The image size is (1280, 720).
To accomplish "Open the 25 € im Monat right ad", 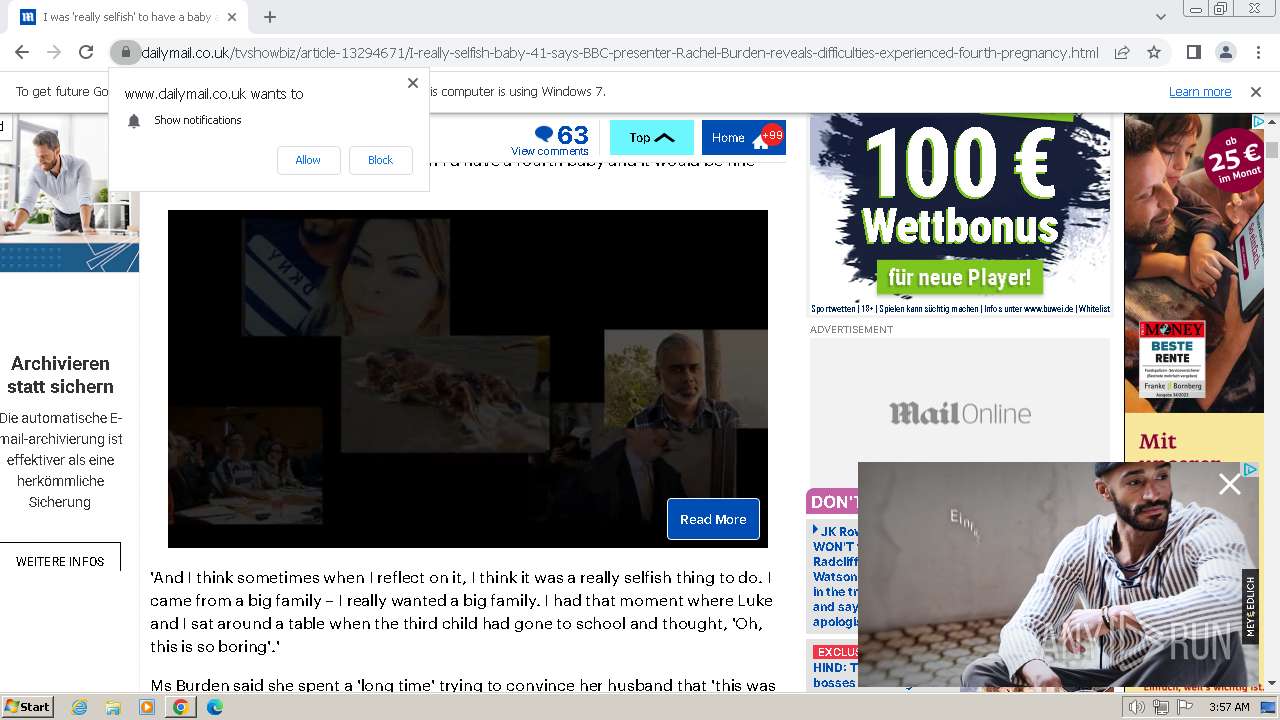I will 1194,263.
